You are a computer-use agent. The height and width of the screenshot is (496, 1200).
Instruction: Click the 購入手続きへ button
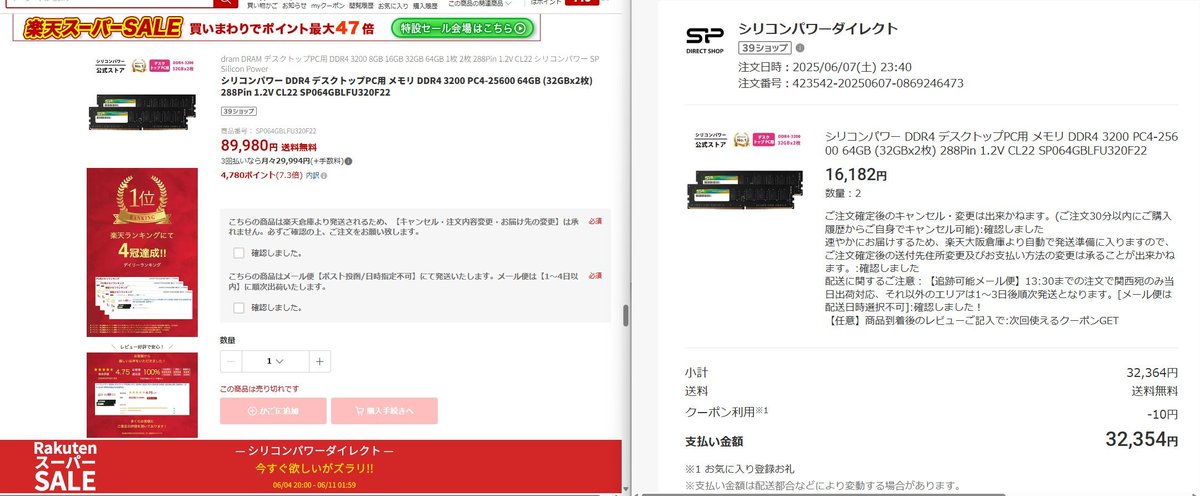384,411
